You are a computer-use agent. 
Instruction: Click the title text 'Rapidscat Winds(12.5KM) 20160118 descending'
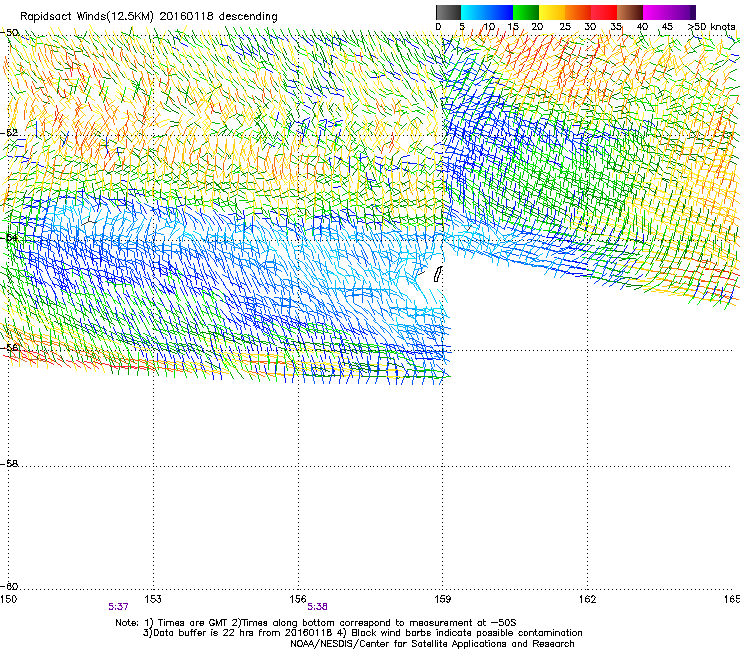149,16
